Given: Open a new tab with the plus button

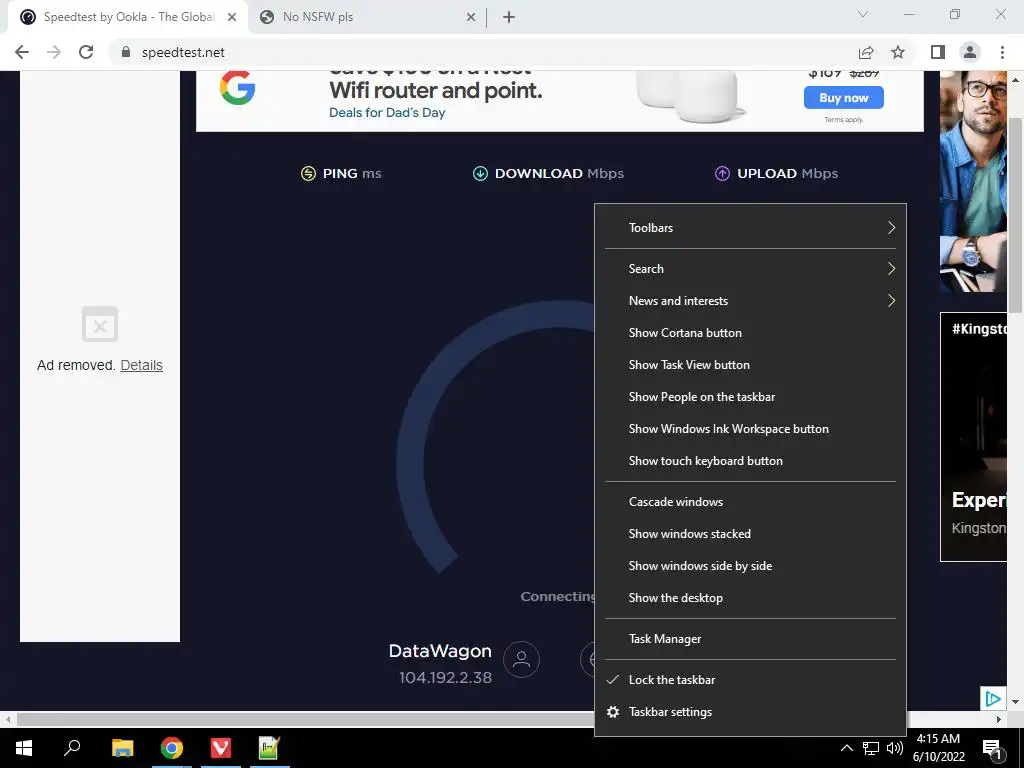Looking at the screenshot, I should click(509, 17).
